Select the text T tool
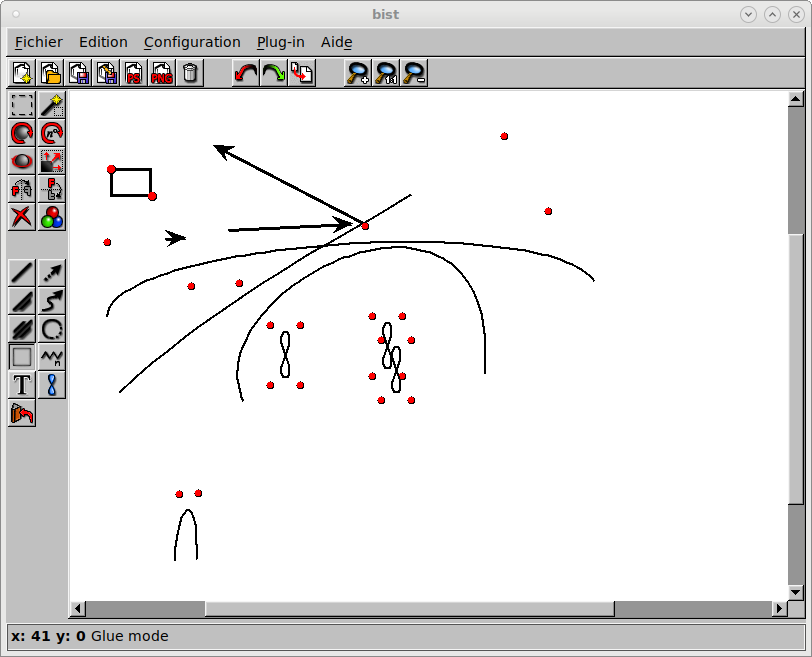The height and width of the screenshot is (657, 812). [x=22, y=385]
